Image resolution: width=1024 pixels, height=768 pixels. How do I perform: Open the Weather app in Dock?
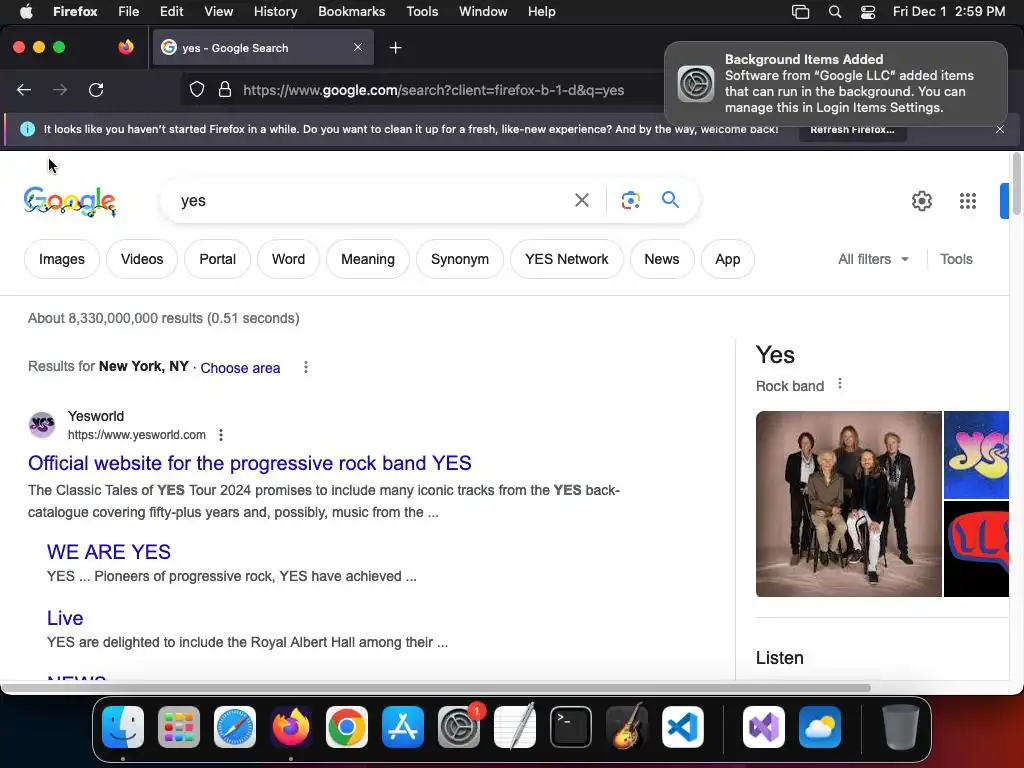820,727
